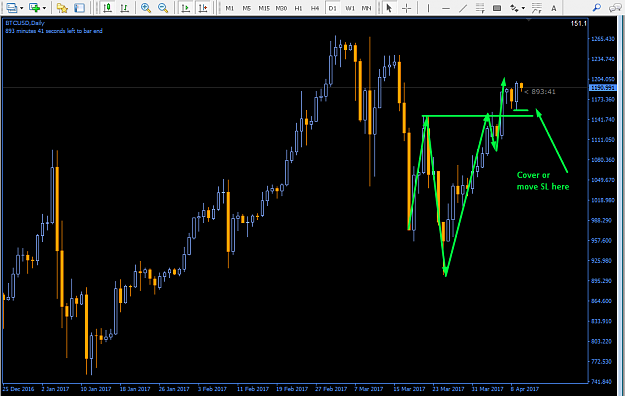Image resolution: width=625 pixels, height=396 pixels.
Task: Expand the New Chart dropdown arrow
Action: point(44,8)
